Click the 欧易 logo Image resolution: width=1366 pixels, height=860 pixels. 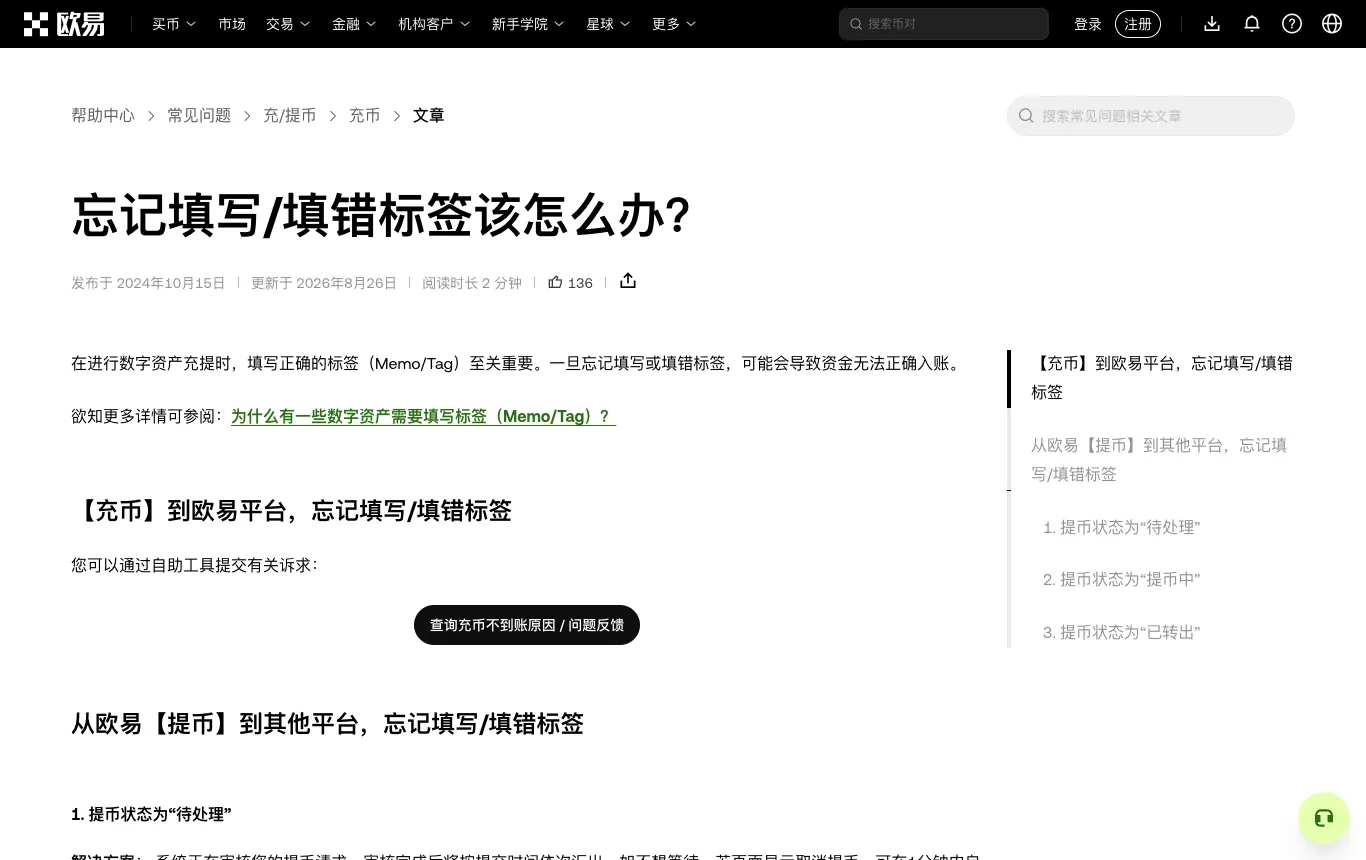(x=64, y=24)
